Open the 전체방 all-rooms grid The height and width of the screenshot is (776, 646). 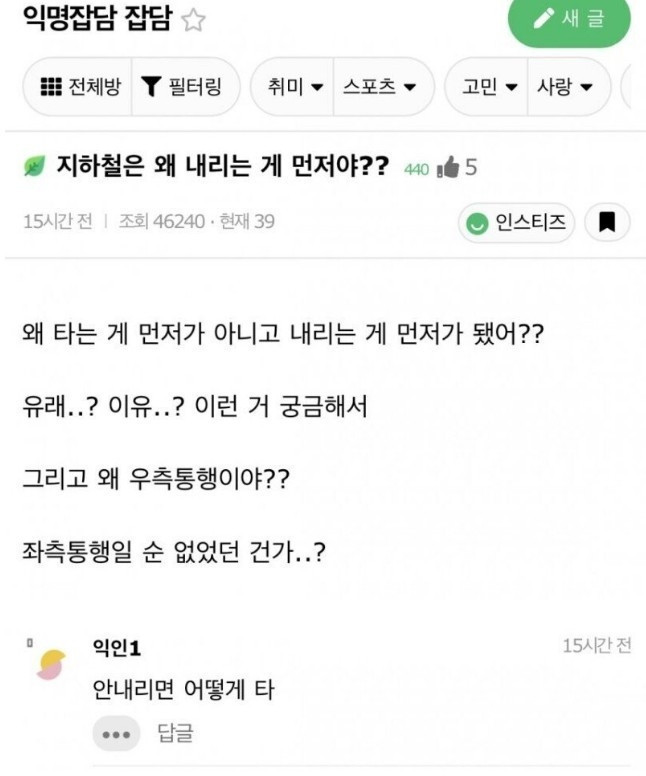click(80, 86)
